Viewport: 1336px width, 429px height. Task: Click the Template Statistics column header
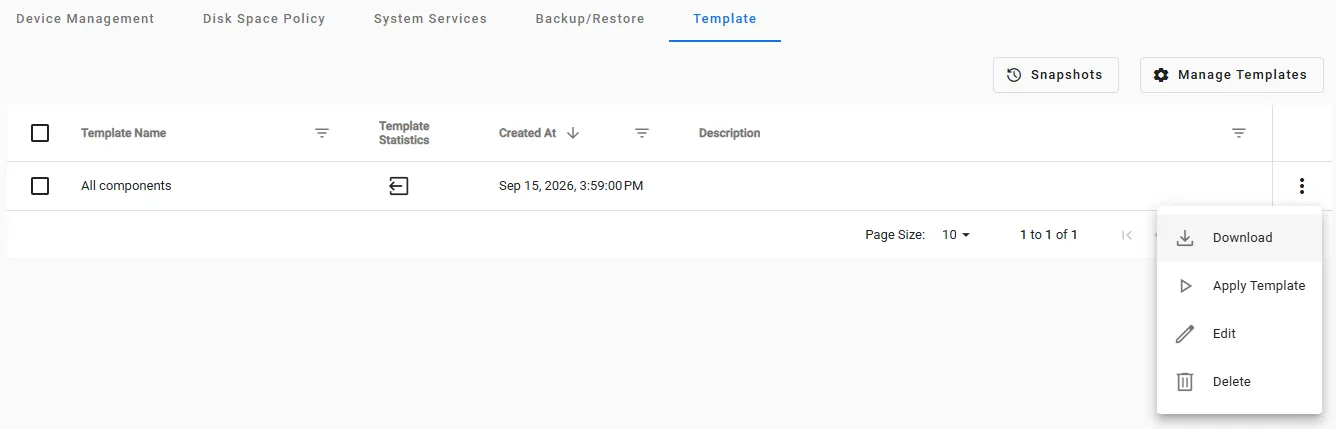coord(404,133)
